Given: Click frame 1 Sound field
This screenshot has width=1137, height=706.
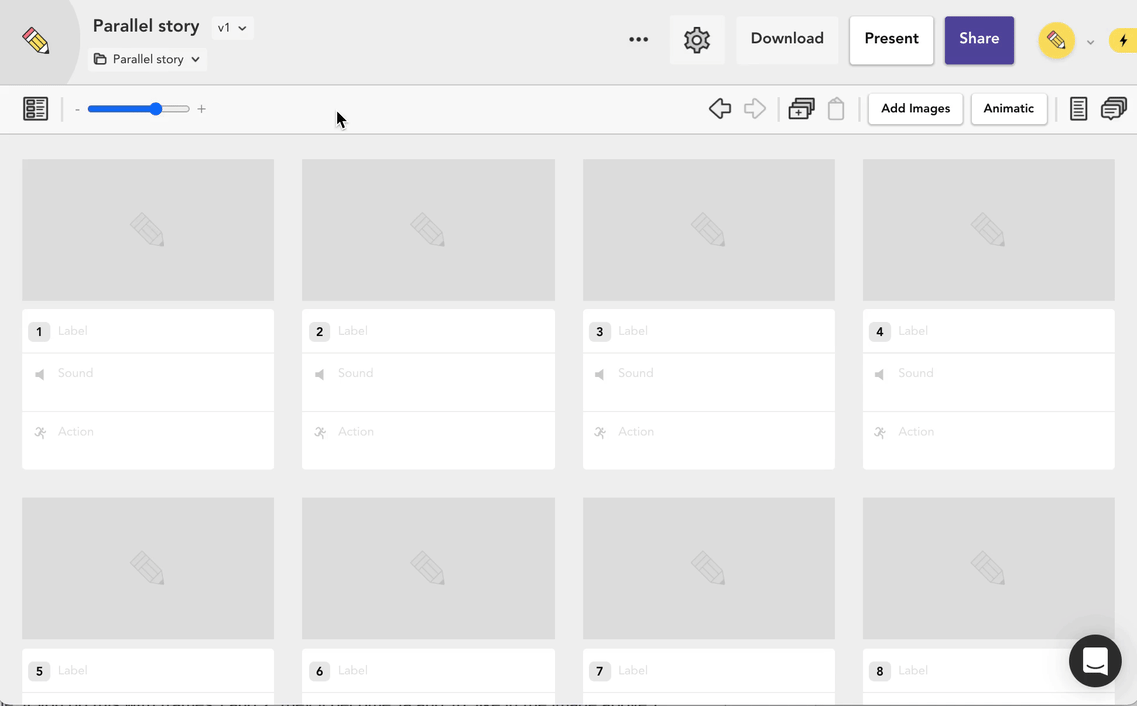Looking at the screenshot, I should tap(148, 382).
